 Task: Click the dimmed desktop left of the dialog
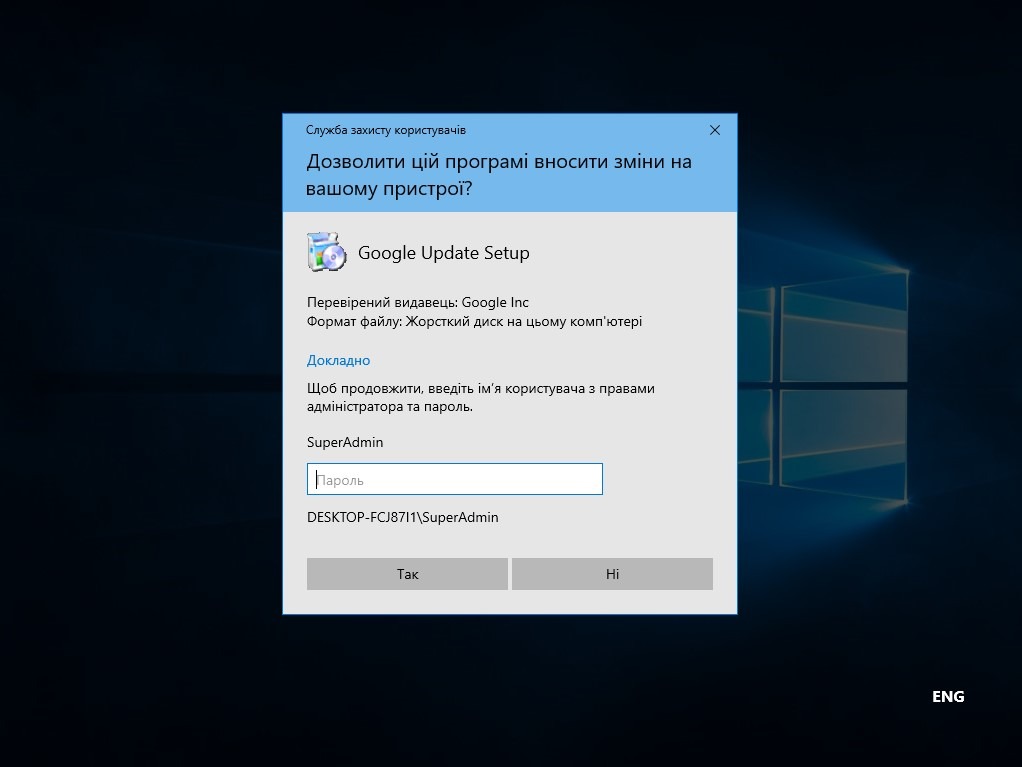point(140,380)
